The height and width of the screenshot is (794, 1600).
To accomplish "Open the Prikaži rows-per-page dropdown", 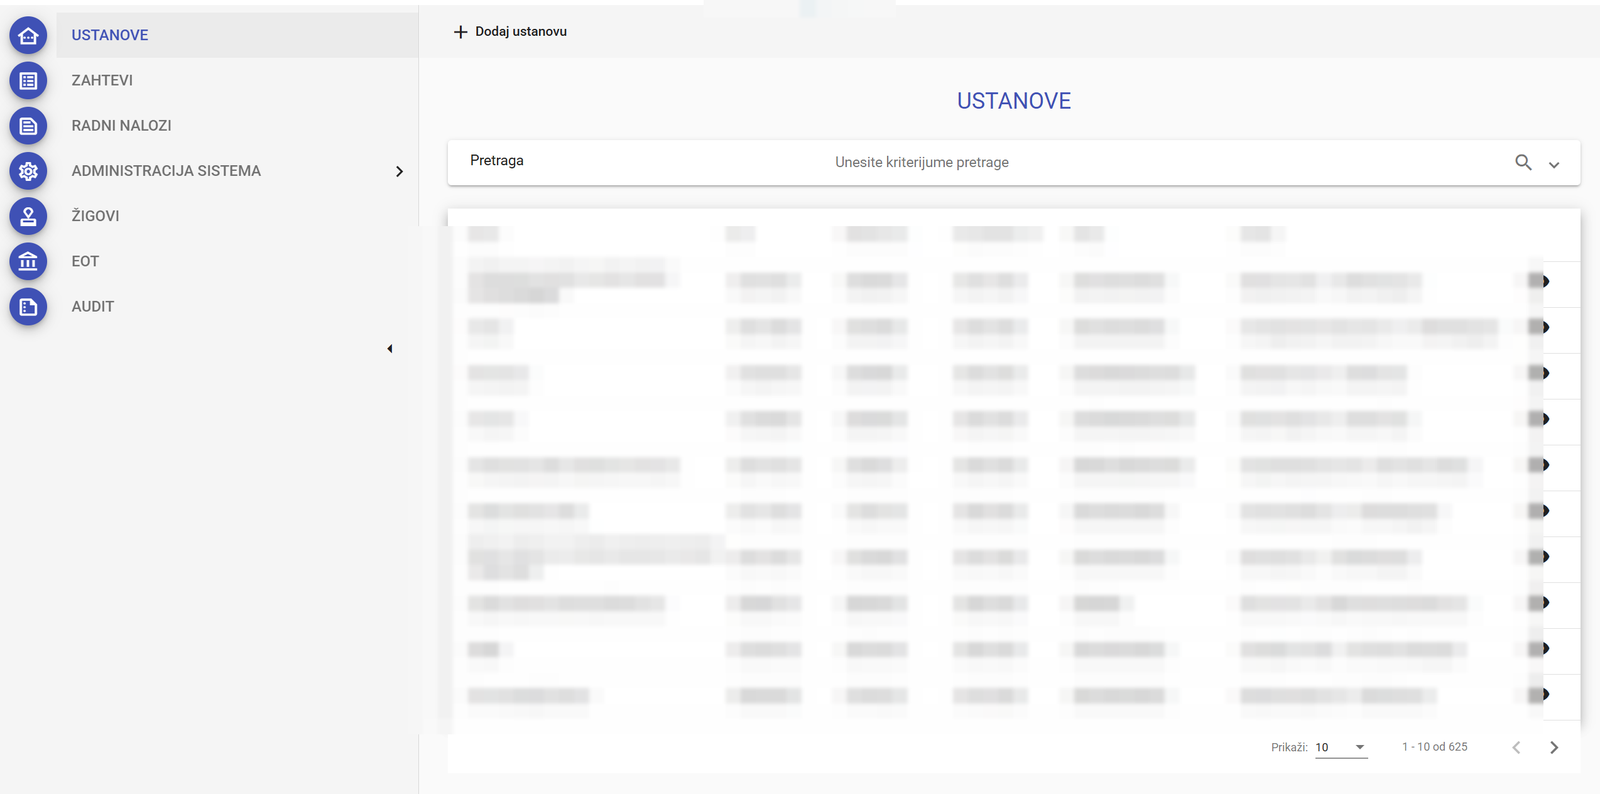I will (x=1341, y=747).
